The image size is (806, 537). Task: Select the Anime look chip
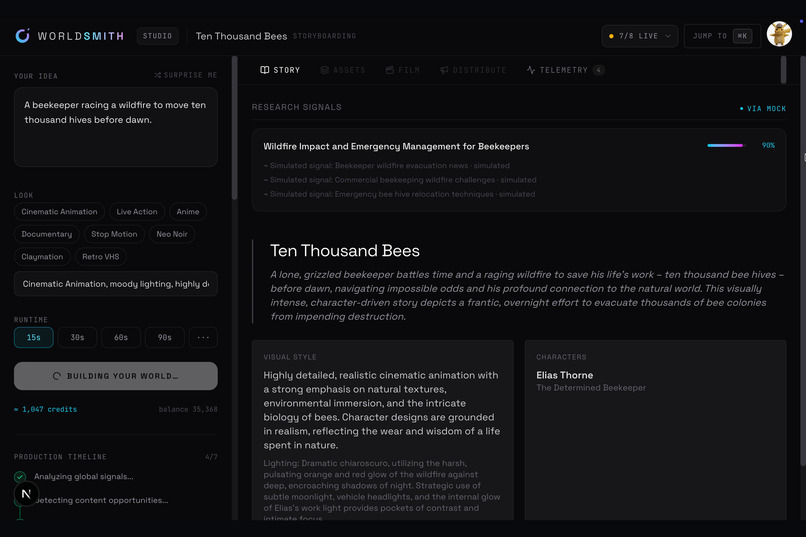click(x=188, y=212)
